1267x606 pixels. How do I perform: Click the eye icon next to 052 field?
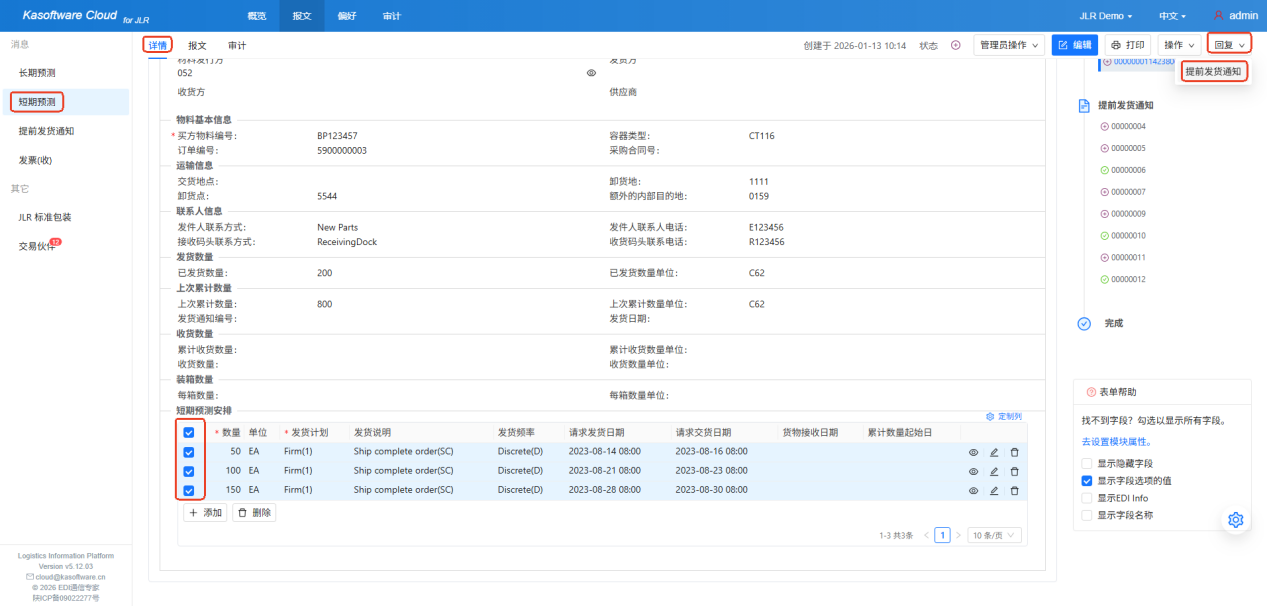(591, 73)
